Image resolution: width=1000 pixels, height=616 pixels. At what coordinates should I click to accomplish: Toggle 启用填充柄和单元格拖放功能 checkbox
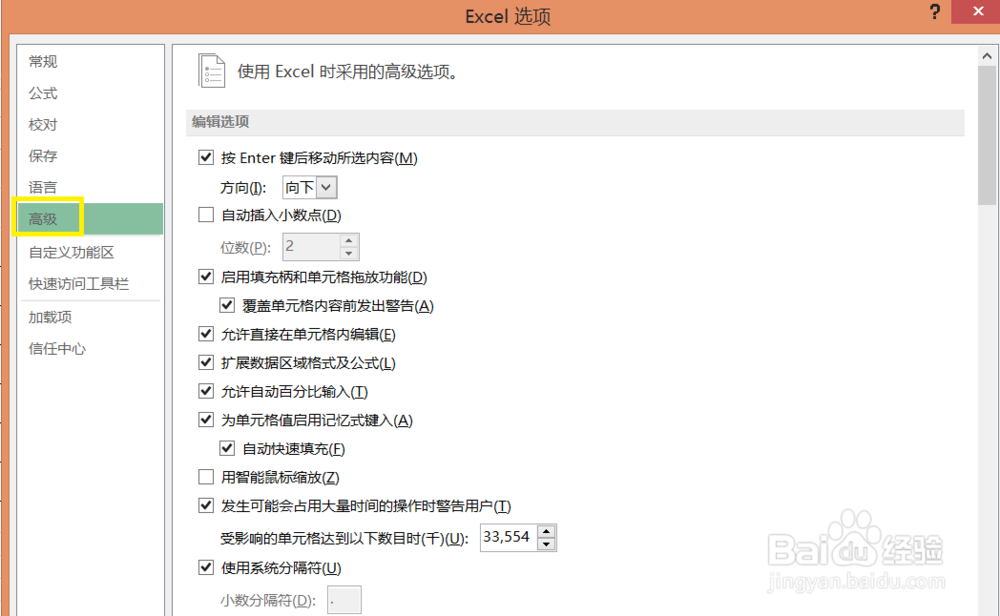[205, 276]
